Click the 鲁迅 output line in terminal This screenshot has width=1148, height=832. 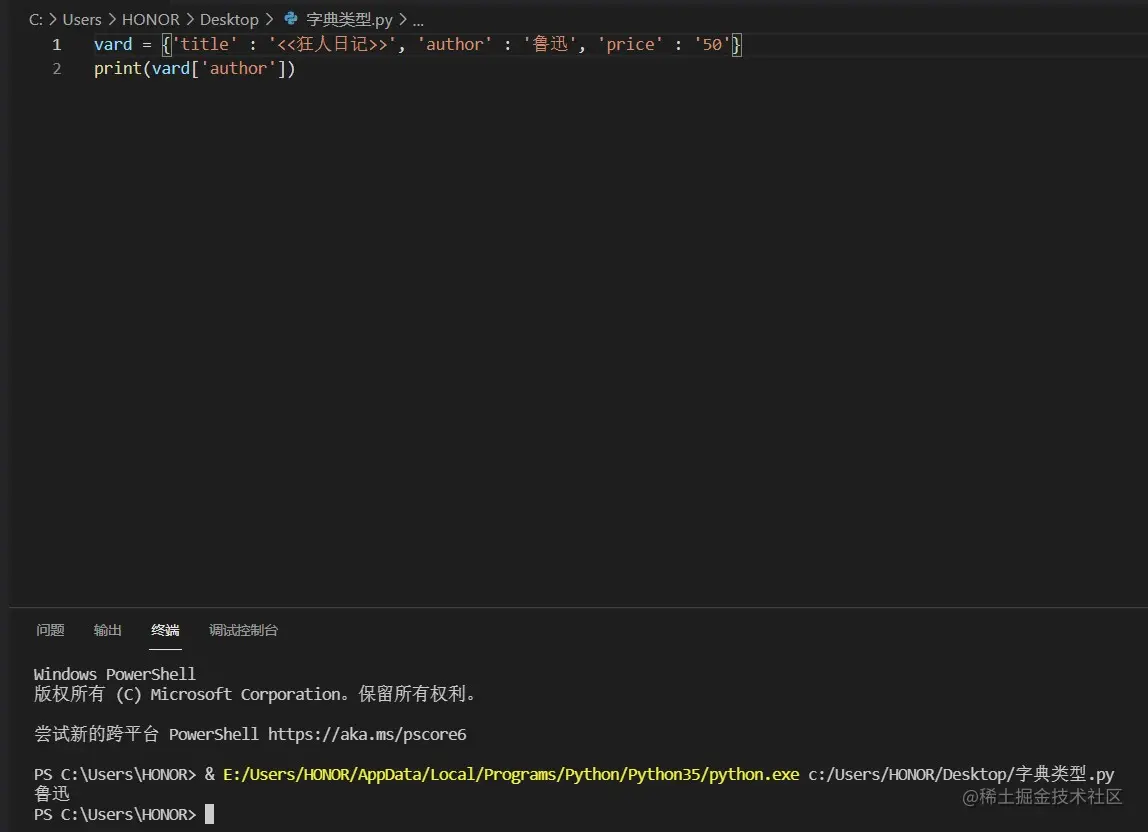click(51, 794)
